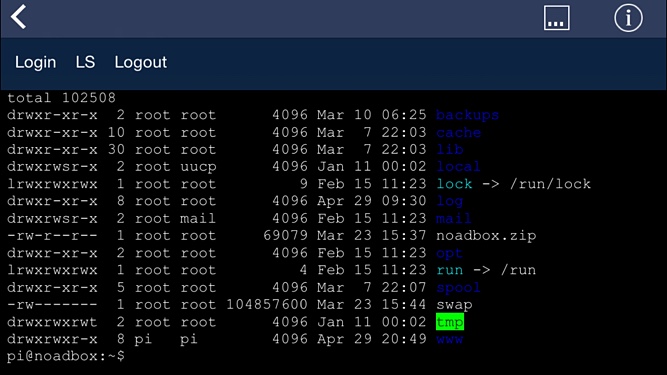This screenshot has width=667, height=375.
Task: Click the /run/lock link target text
Action: coord(550,184)
